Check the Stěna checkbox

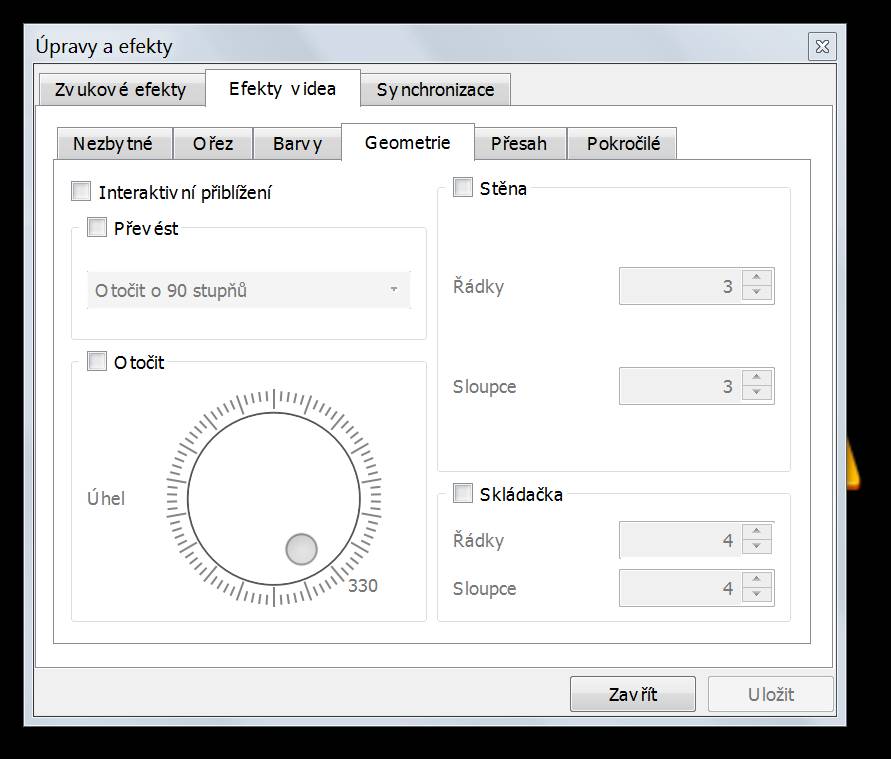tap(463, 187)
